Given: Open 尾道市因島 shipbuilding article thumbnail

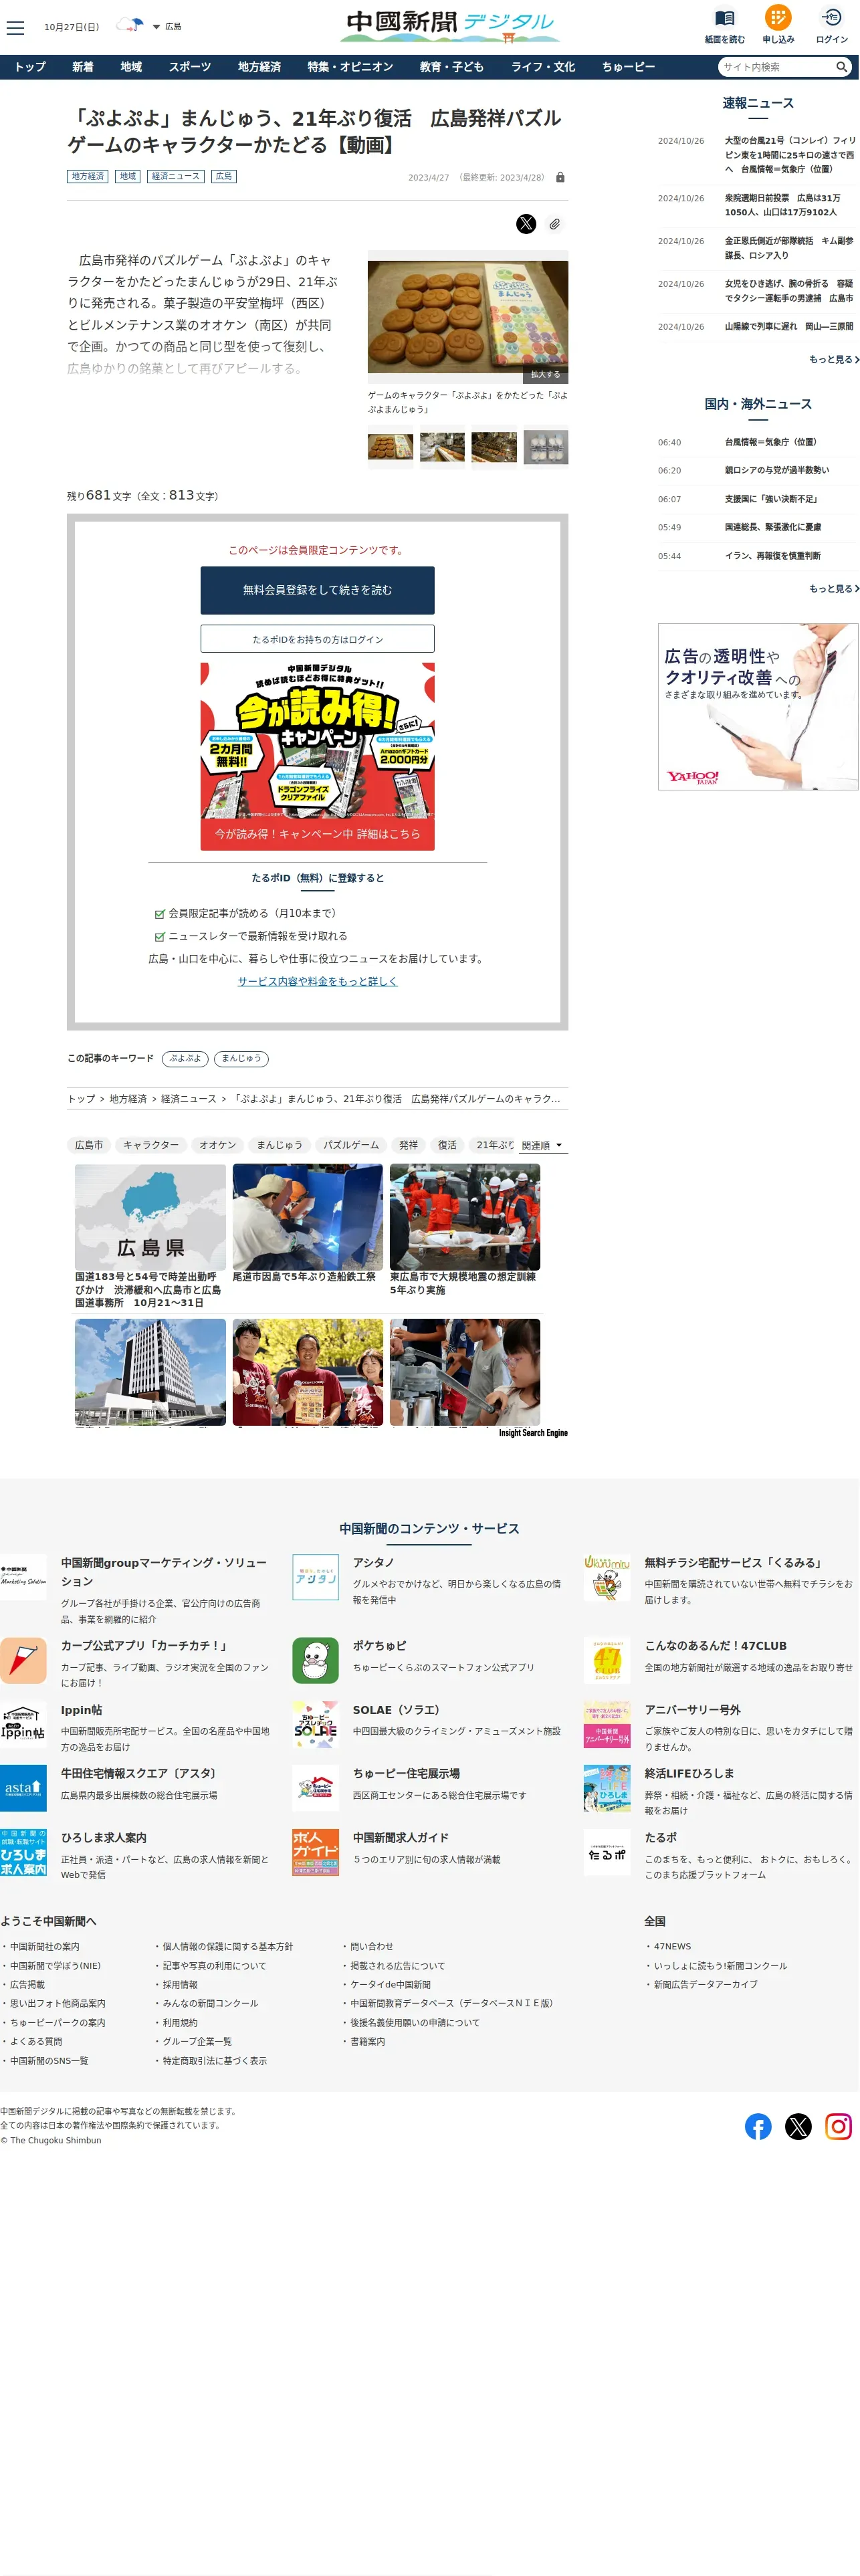Looking at the screenshot, I should click(307, 1217).
